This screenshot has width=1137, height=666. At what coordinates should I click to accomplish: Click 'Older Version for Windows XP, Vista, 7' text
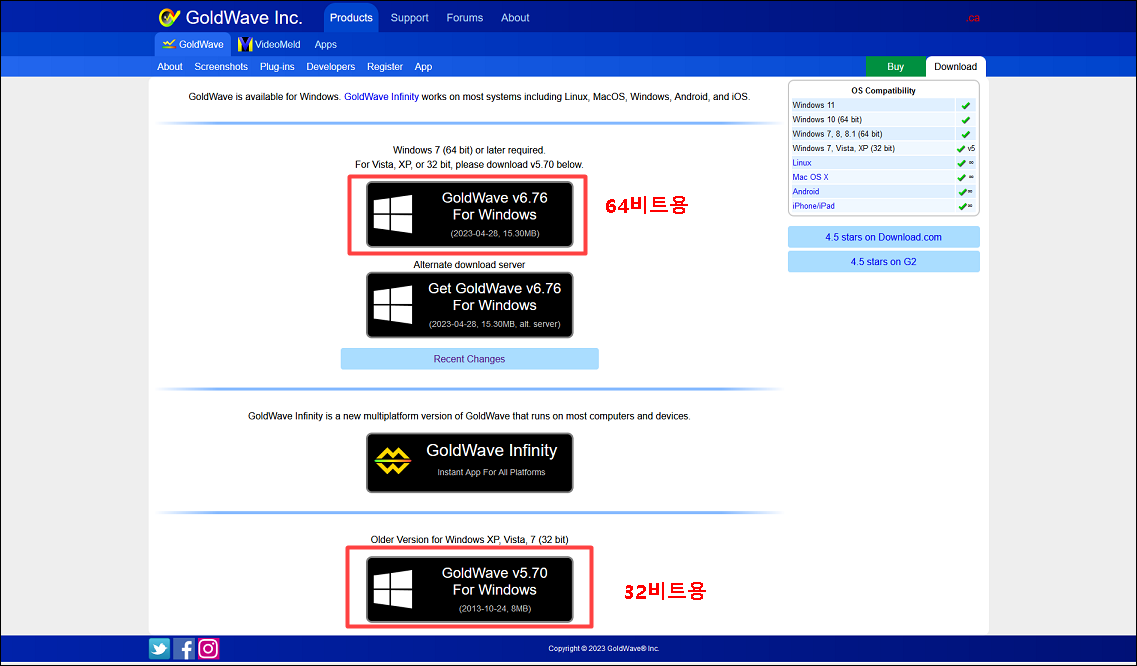(x=469, y=540)
